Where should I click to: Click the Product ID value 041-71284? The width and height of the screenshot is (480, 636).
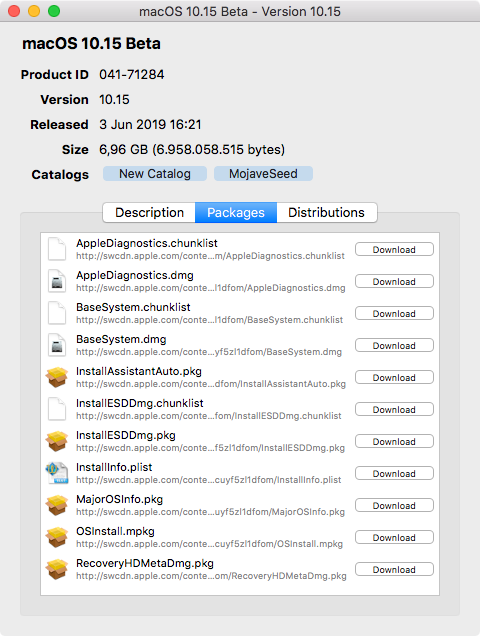pos(131,75)
